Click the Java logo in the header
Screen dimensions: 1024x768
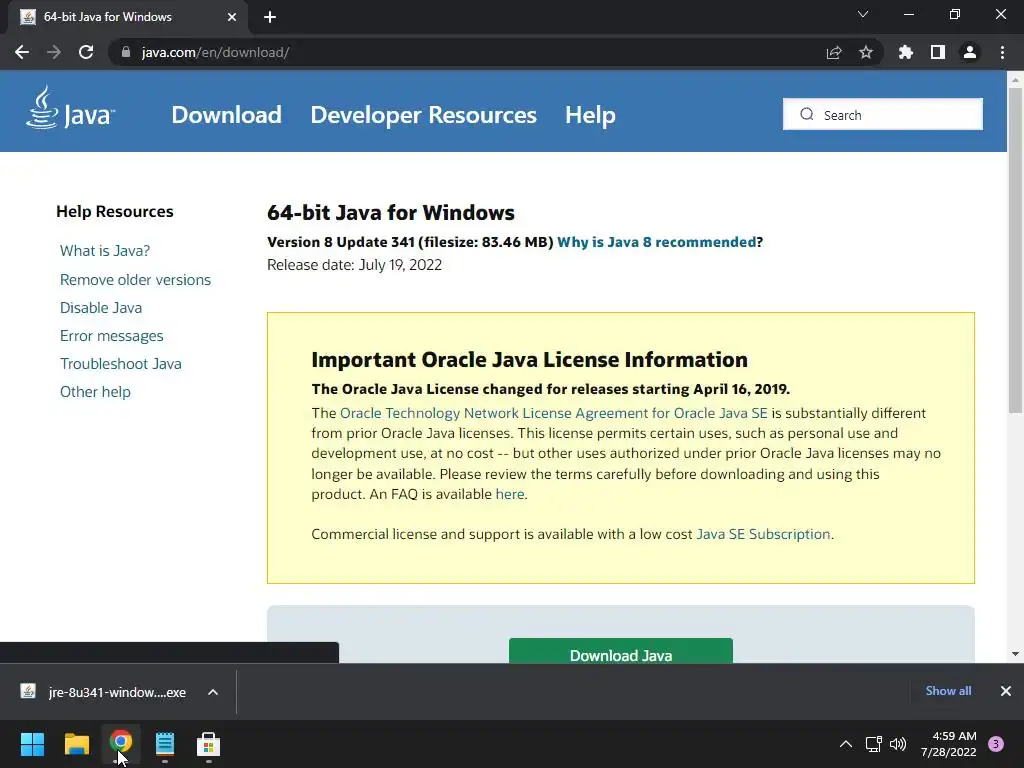click(71, 108)
